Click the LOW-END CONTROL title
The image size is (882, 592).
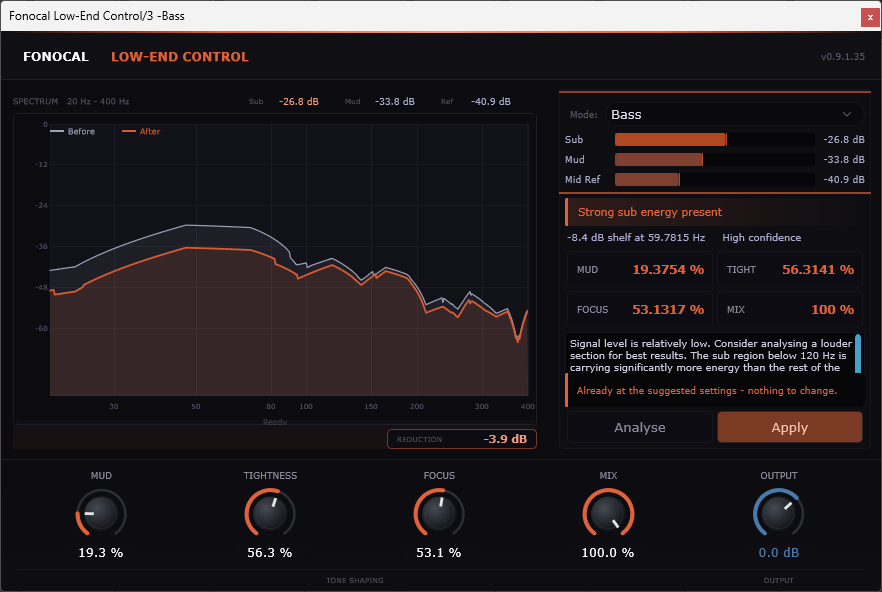click(179, 57)
